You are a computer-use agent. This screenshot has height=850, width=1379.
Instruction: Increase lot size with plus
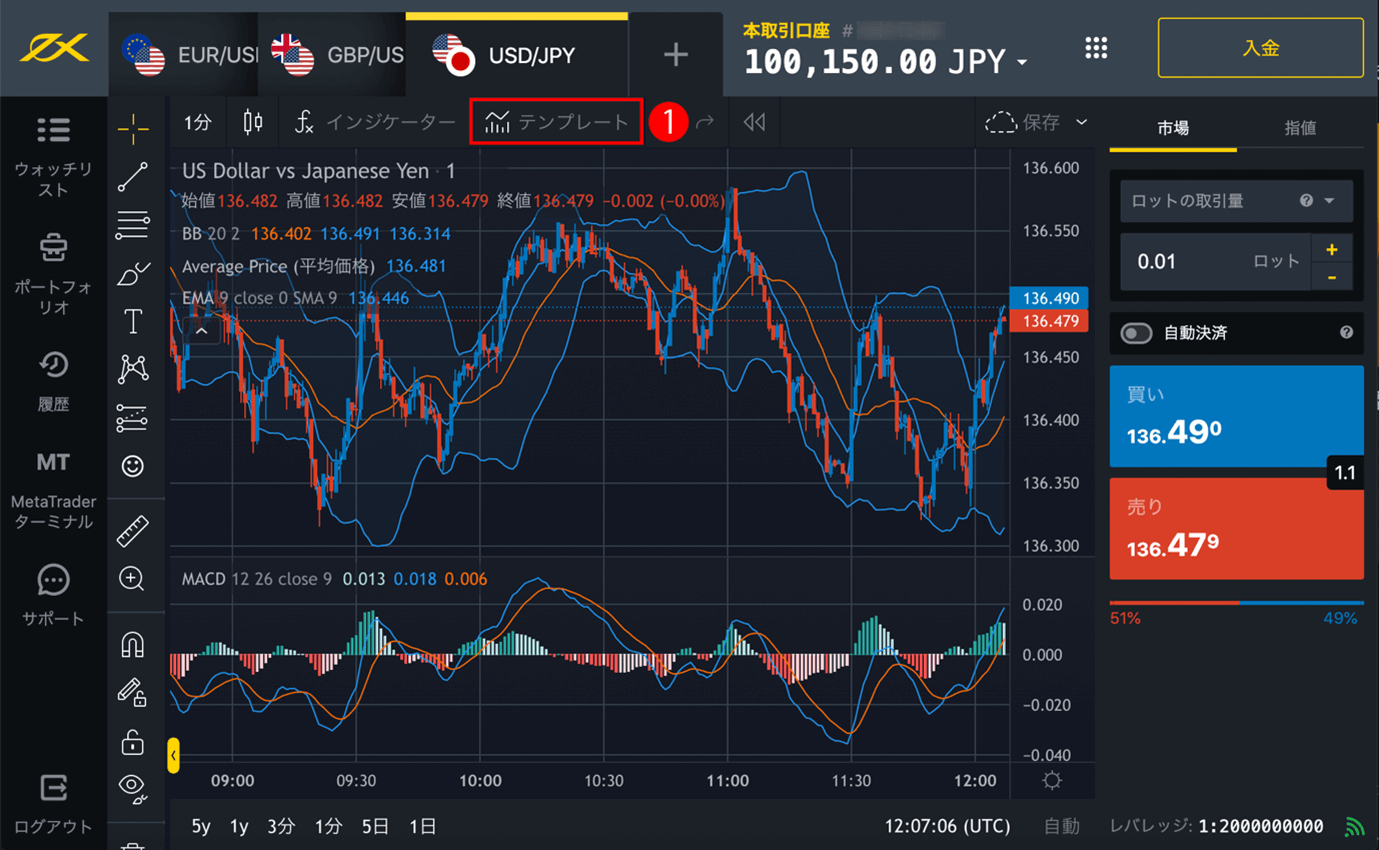[1332, 249]
